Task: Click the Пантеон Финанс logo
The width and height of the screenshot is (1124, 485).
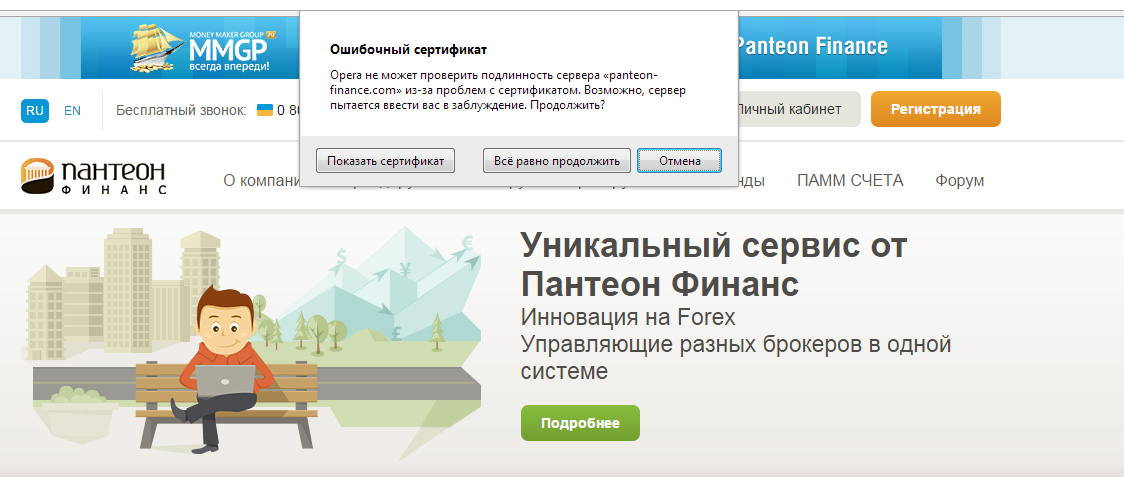Action: click(94, 176)
